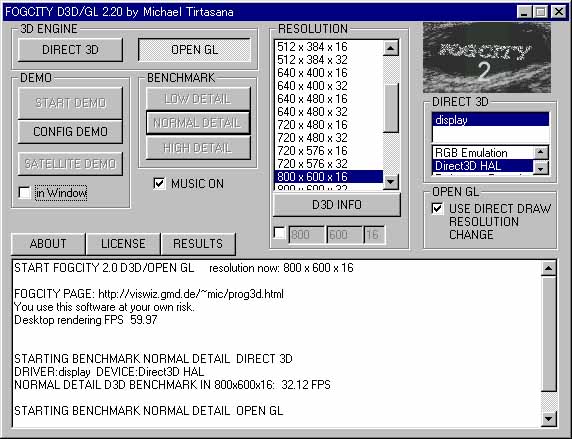Choose 720 x 576 x 16 entry
The width and height of the screenshot is (572, 439).
pyautogui.click(x=329, y=151)
